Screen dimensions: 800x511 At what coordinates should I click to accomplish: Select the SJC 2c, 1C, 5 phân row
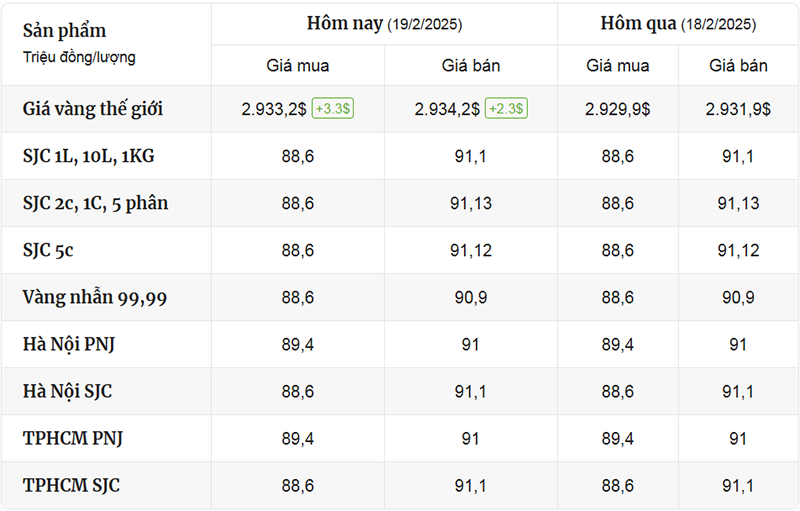click(x=400, y=203)
